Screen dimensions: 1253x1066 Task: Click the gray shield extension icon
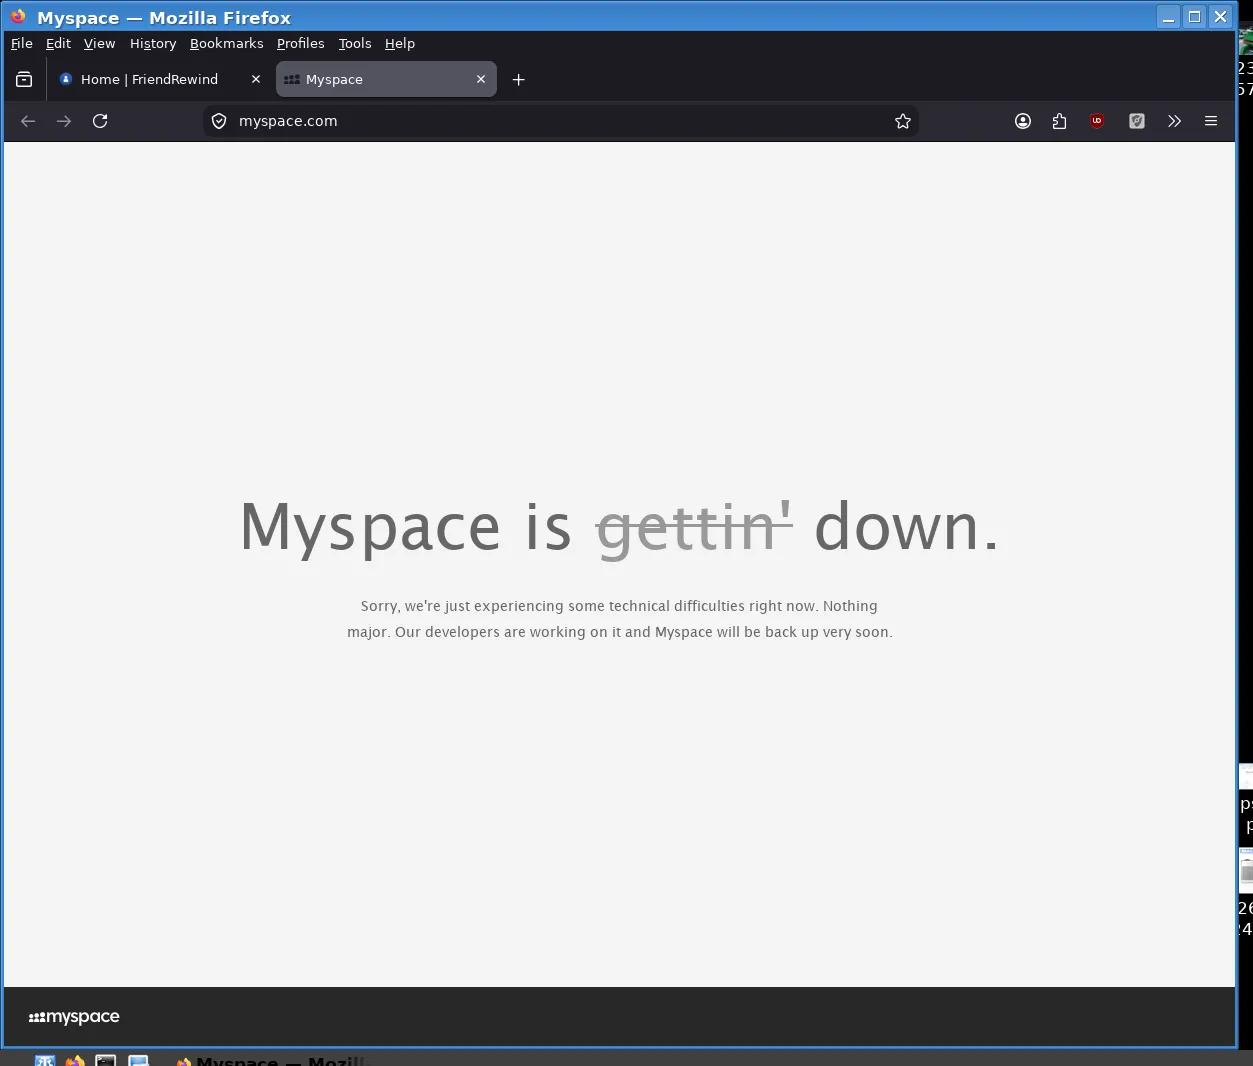pos(1137,121)
